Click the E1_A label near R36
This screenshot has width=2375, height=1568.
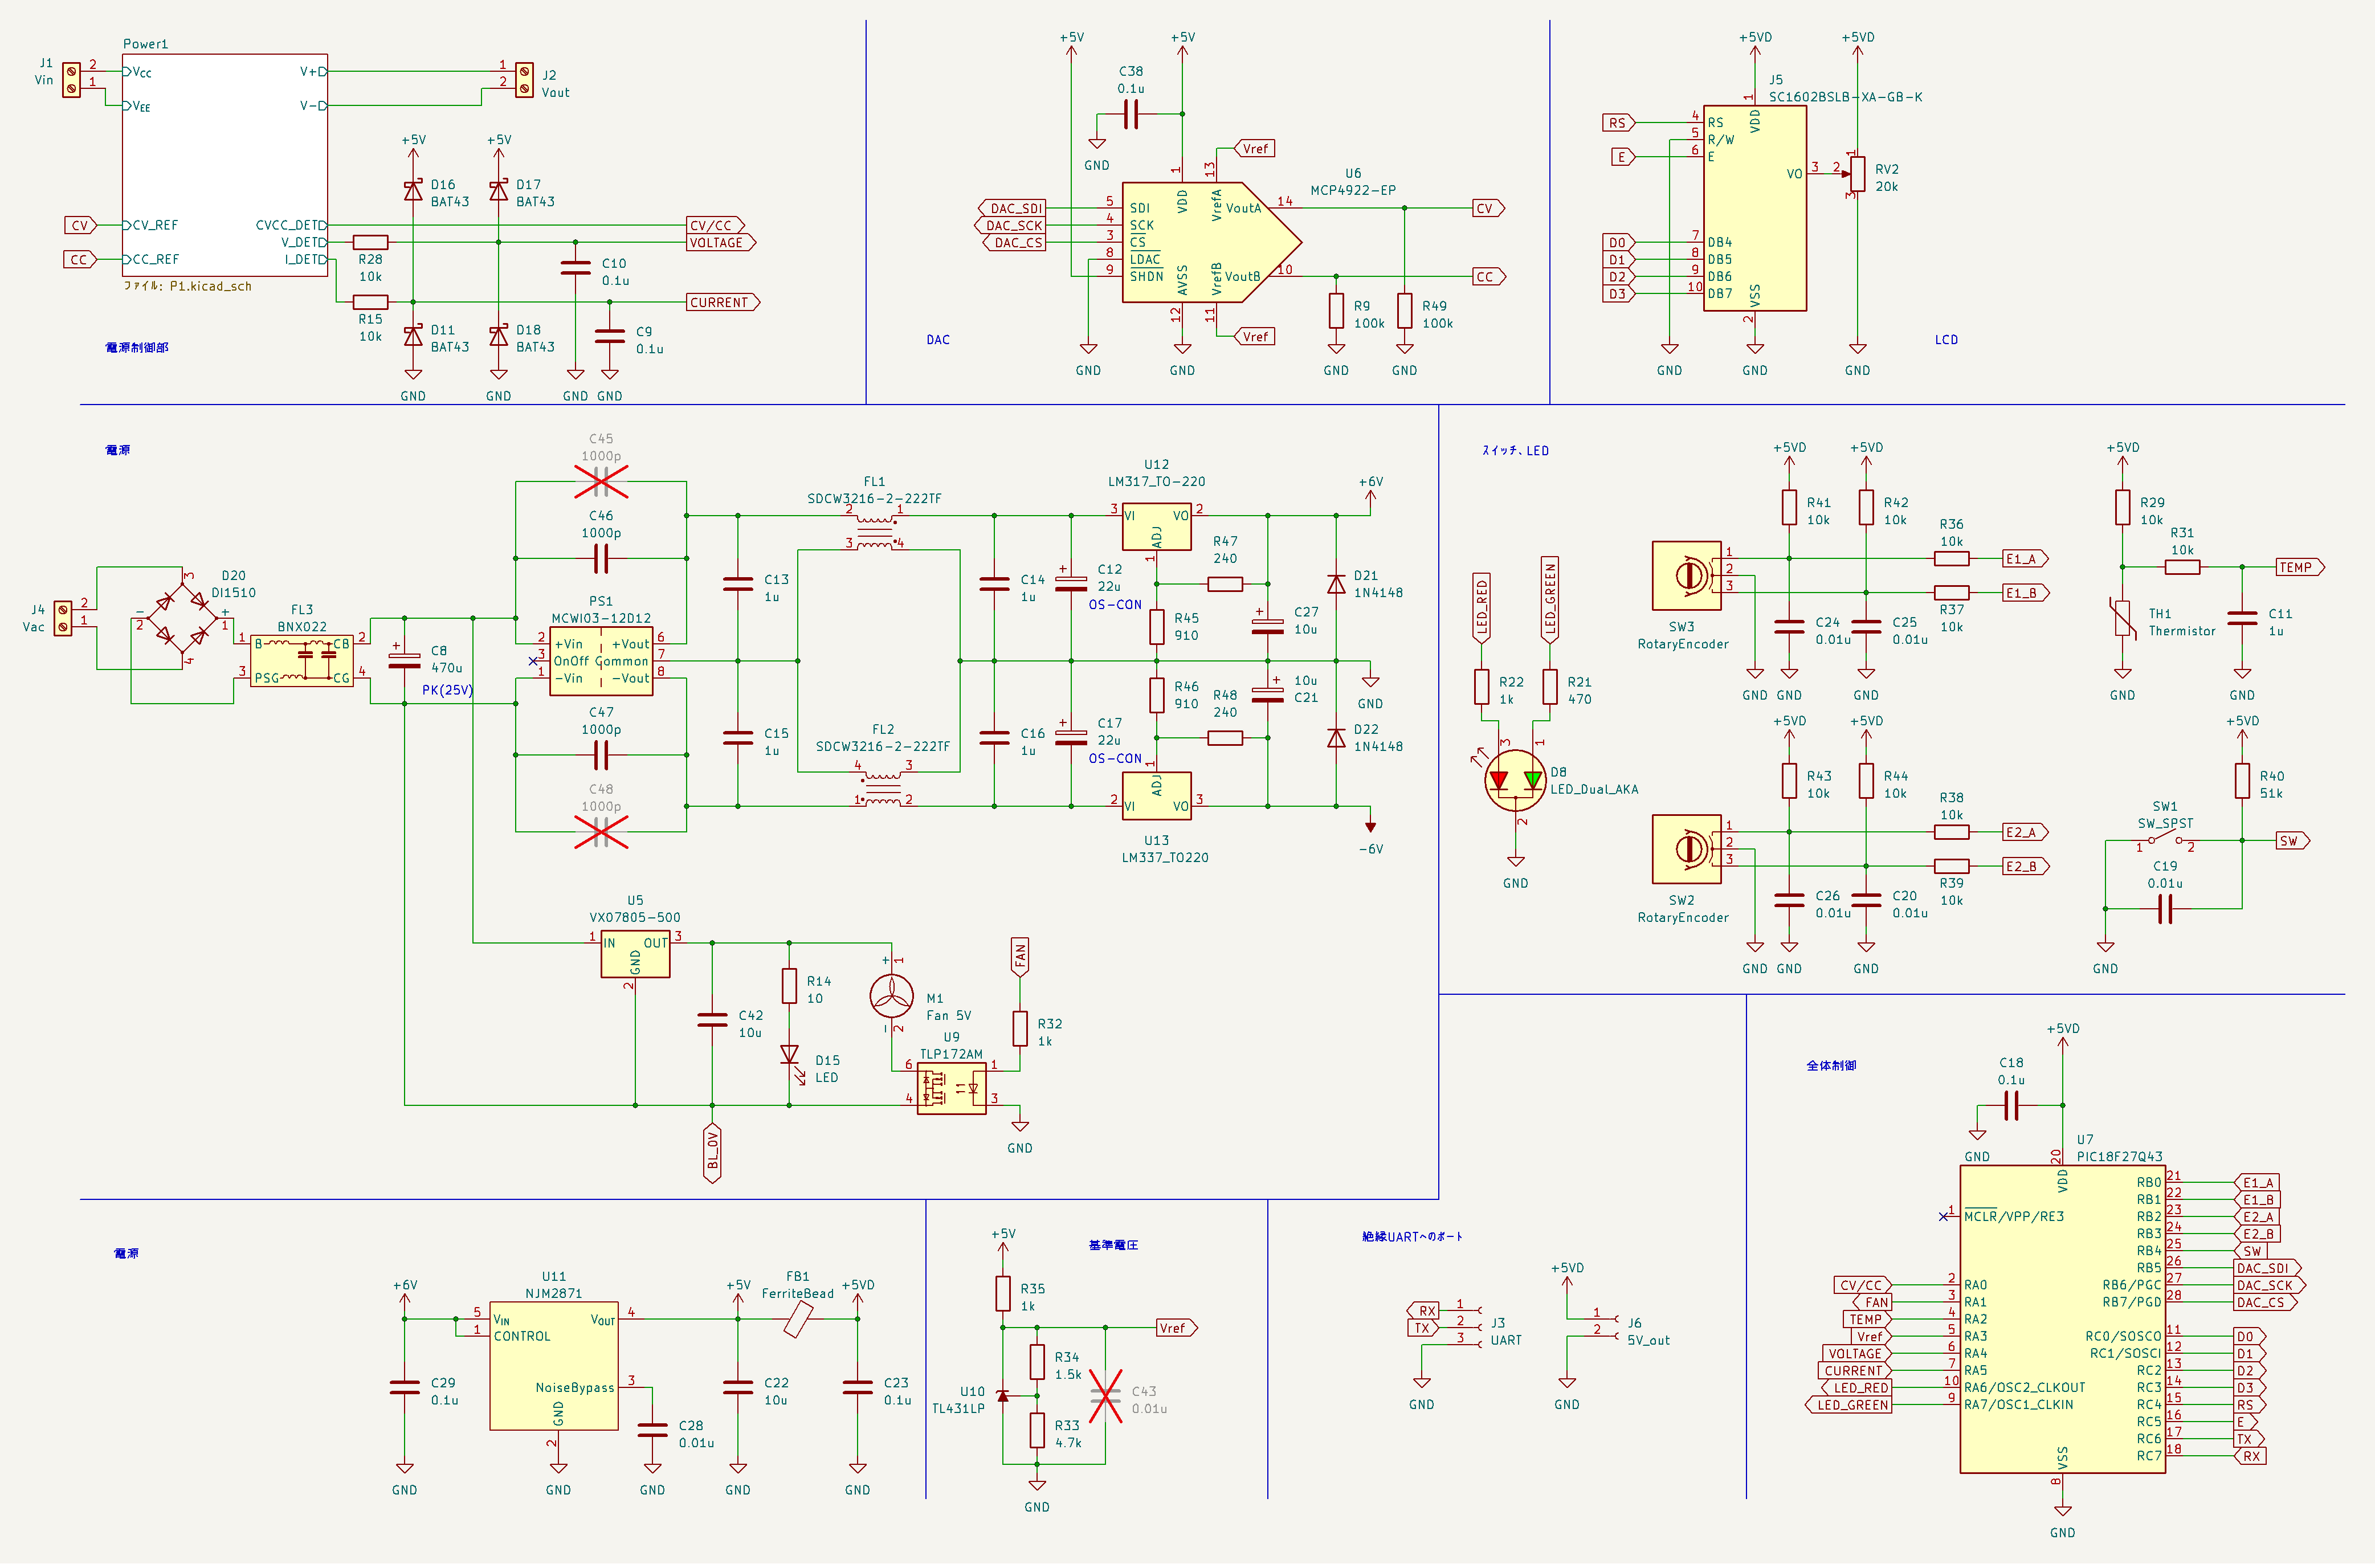coord(2025,559)
